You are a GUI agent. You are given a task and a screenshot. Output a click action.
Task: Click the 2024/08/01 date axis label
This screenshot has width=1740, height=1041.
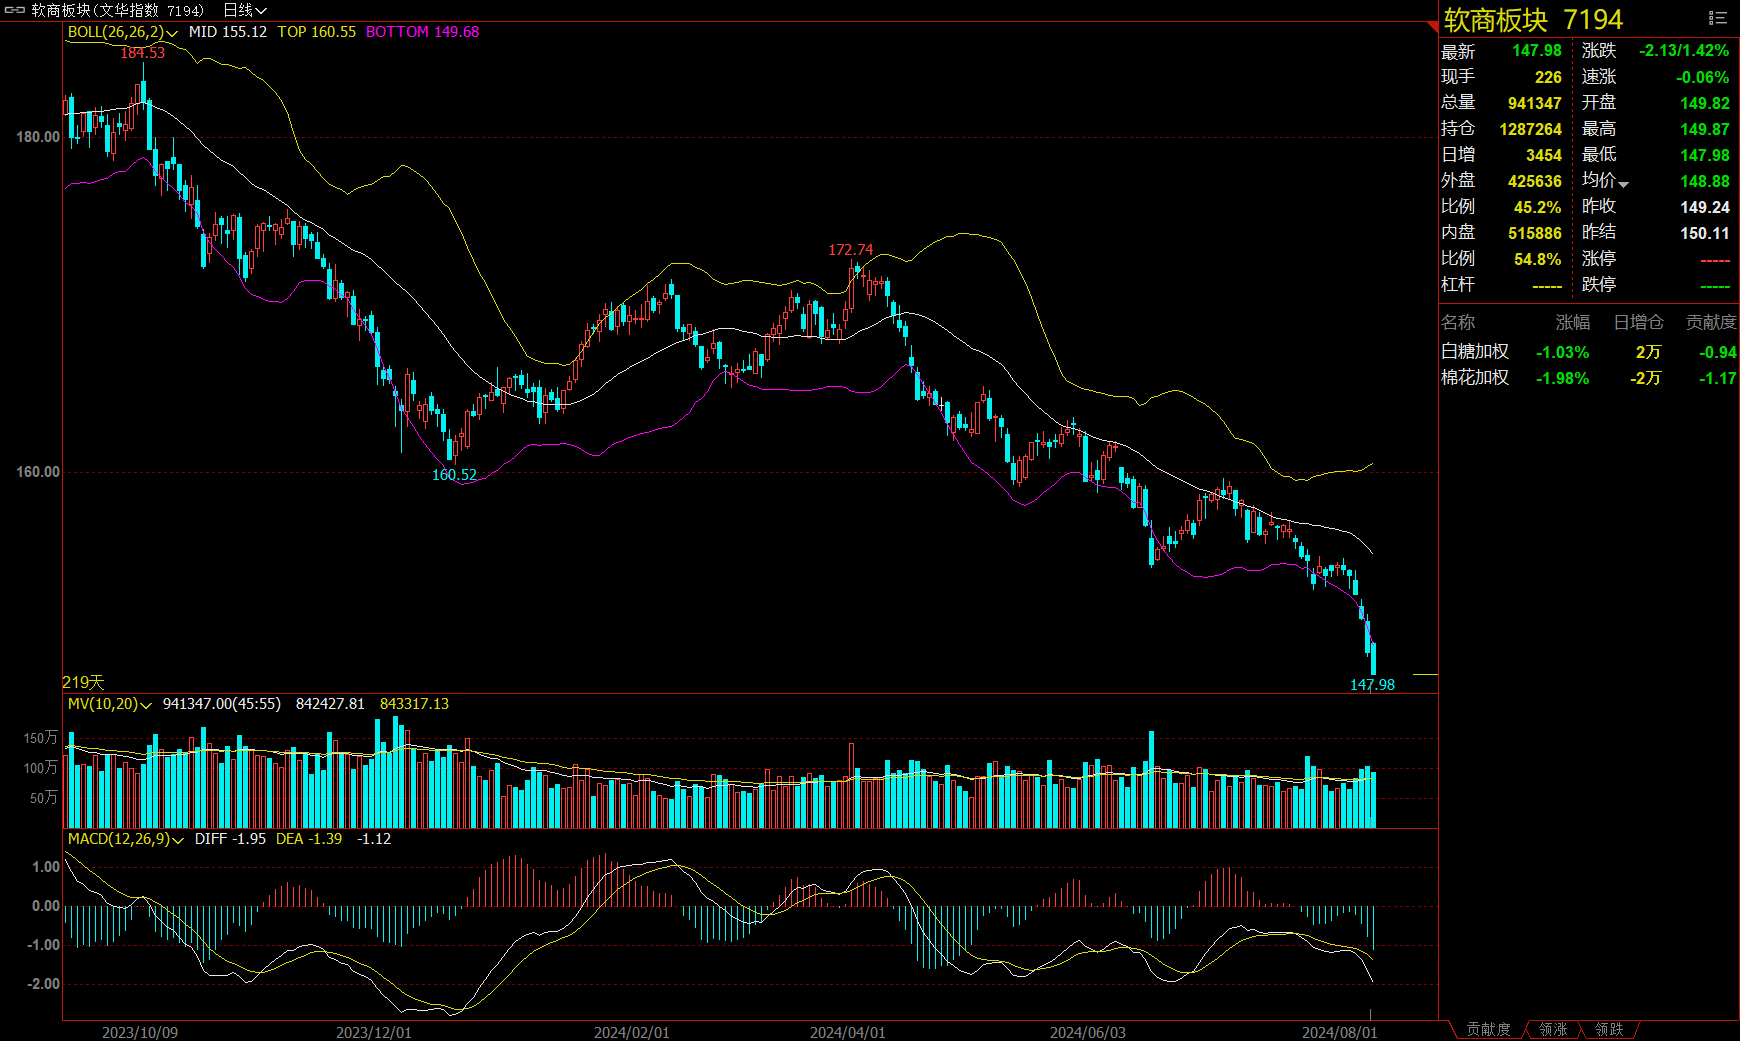[x=1339, y=1032]
